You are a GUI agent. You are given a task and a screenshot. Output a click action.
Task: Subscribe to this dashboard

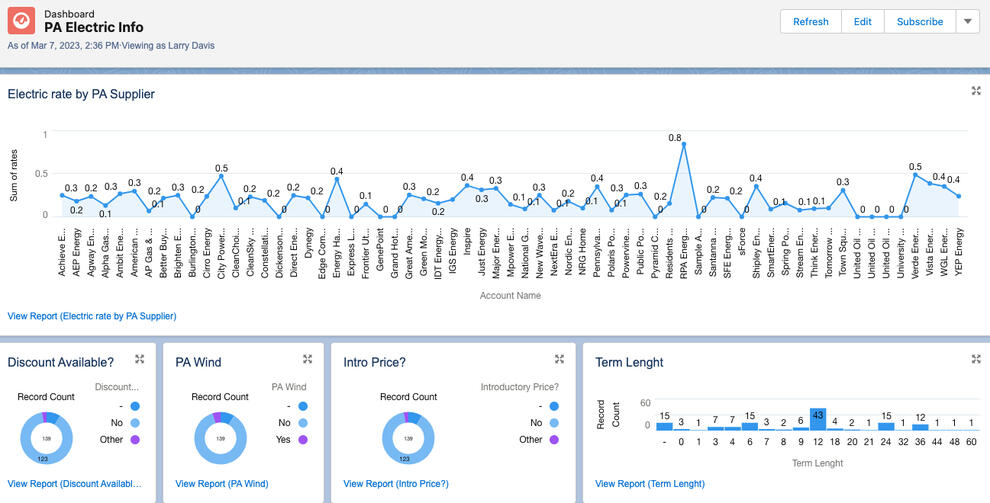(920, 21)
